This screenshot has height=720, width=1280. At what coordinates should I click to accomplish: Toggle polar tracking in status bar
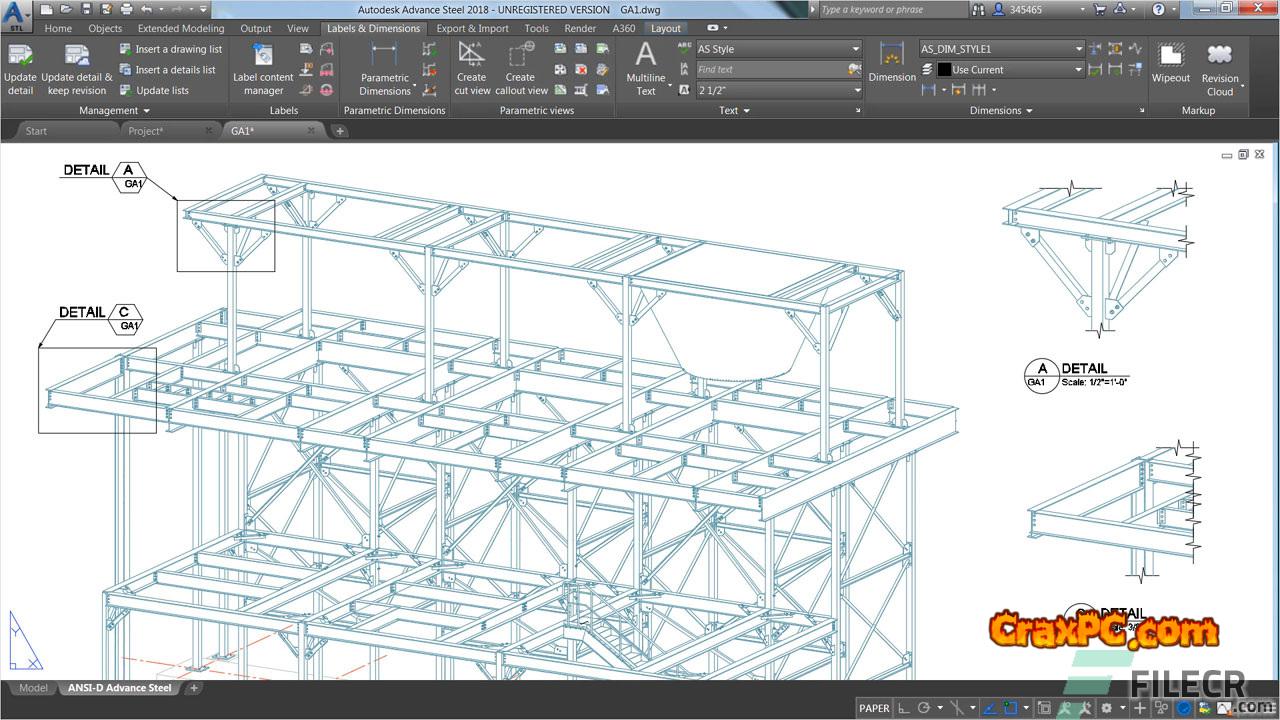(924, 708)
